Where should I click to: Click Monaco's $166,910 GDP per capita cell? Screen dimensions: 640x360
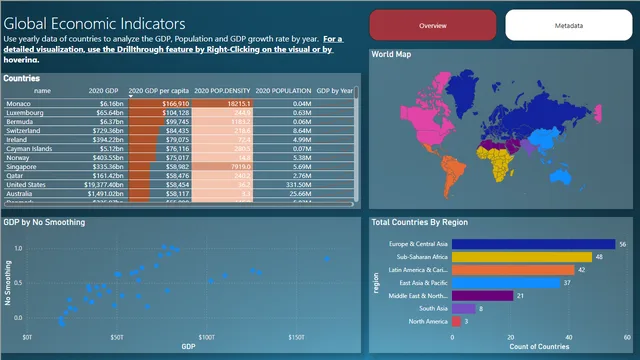159,104
